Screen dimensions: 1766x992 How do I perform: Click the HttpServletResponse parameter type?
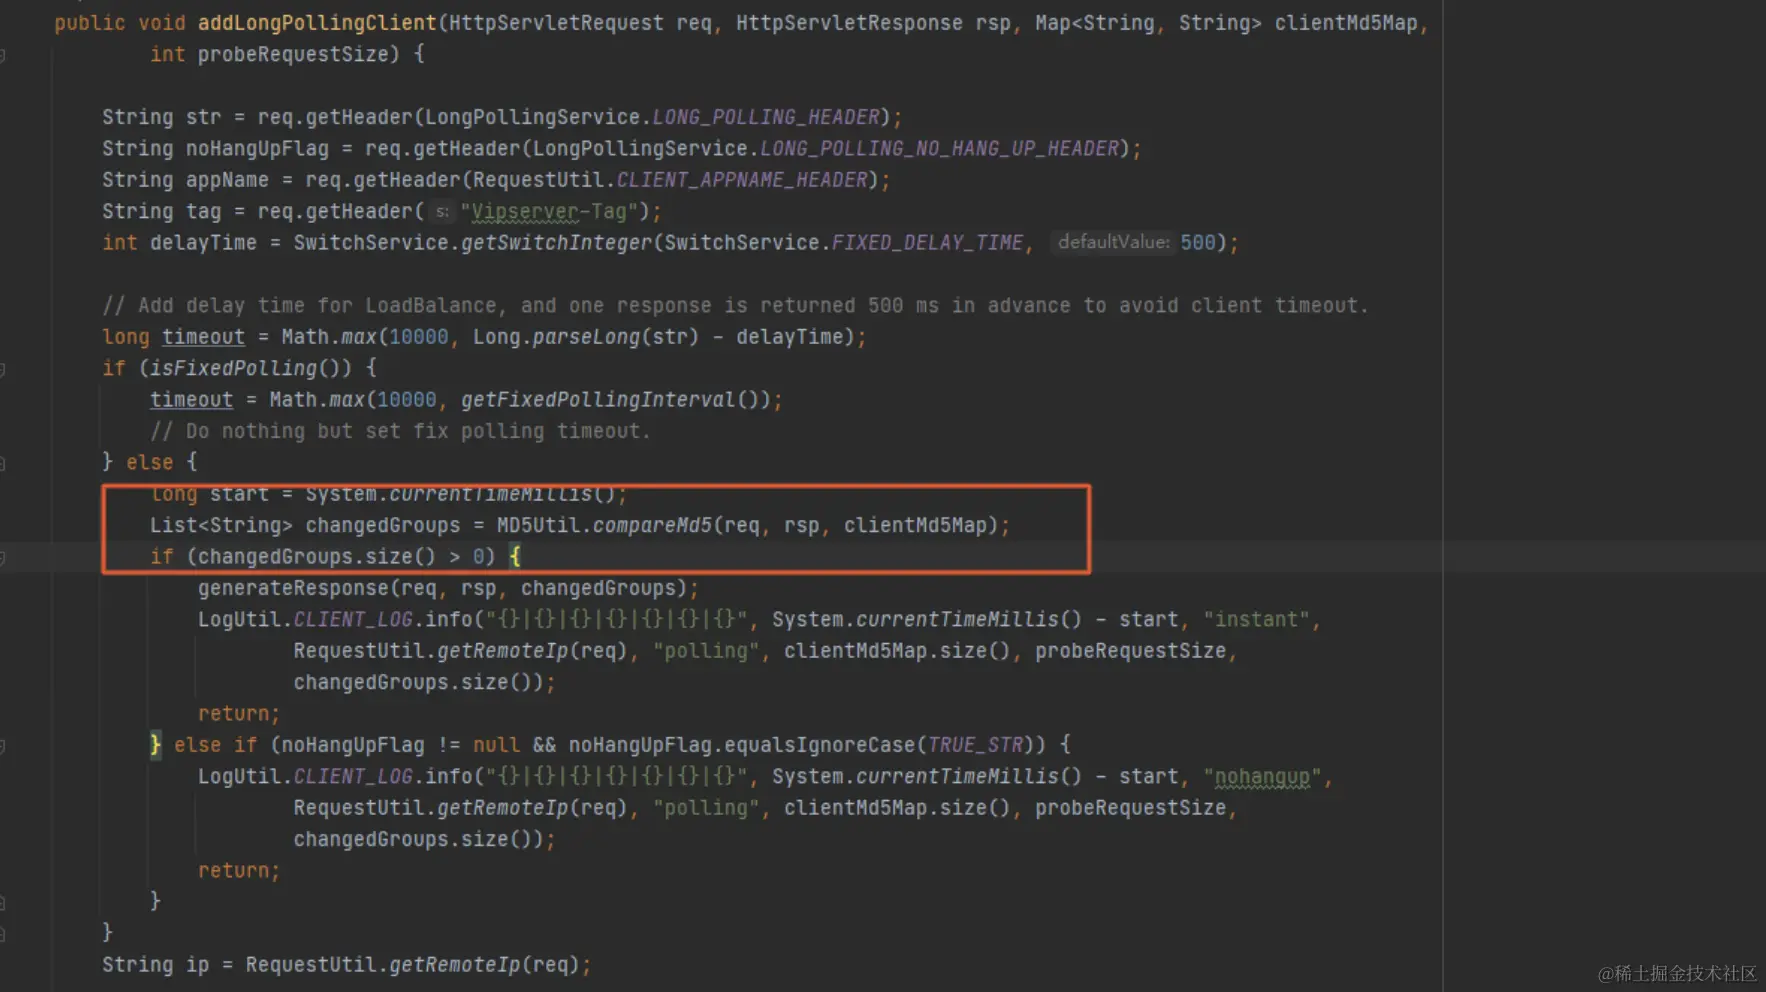click(849, 23)
